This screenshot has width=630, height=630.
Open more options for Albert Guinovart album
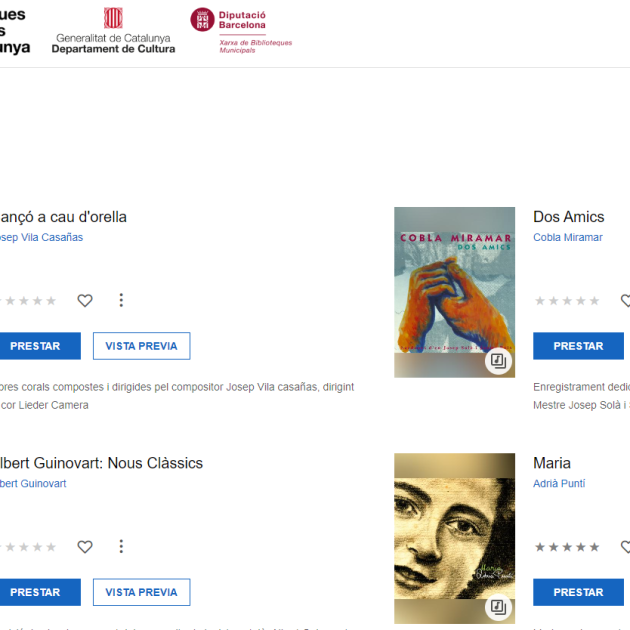(121, 546)
